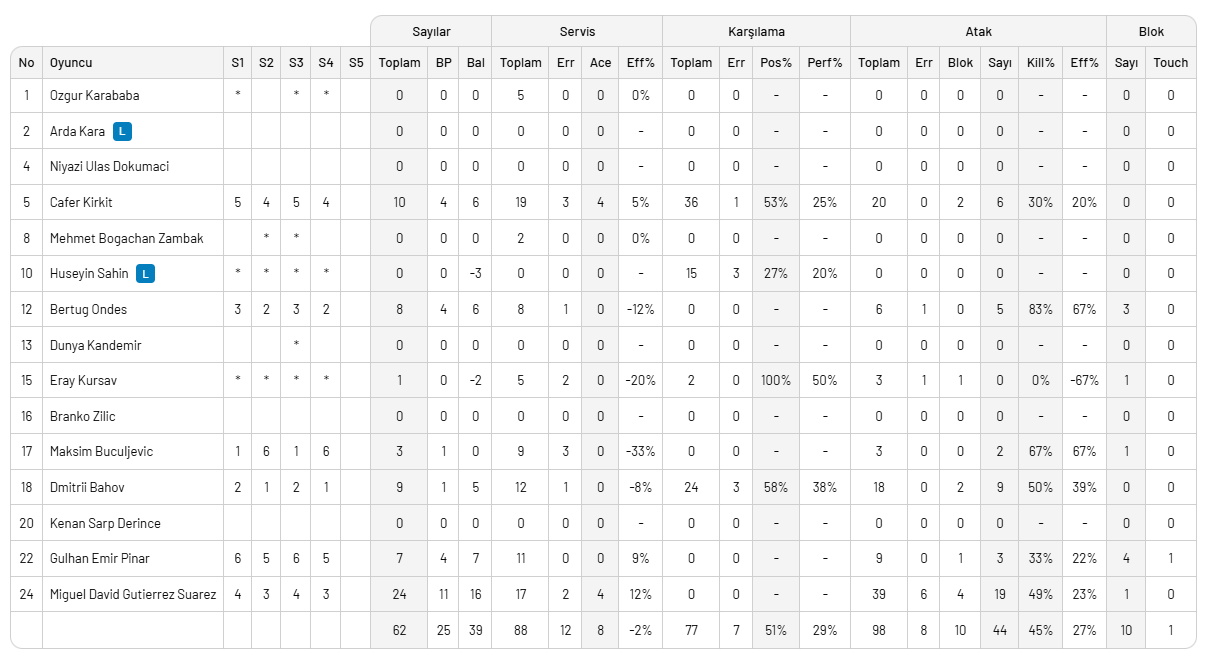1207x658 pixels.
Task: Open player Miguel David Gutierrez Suarez
Action: pyautogui.click(x=133, y=594)
